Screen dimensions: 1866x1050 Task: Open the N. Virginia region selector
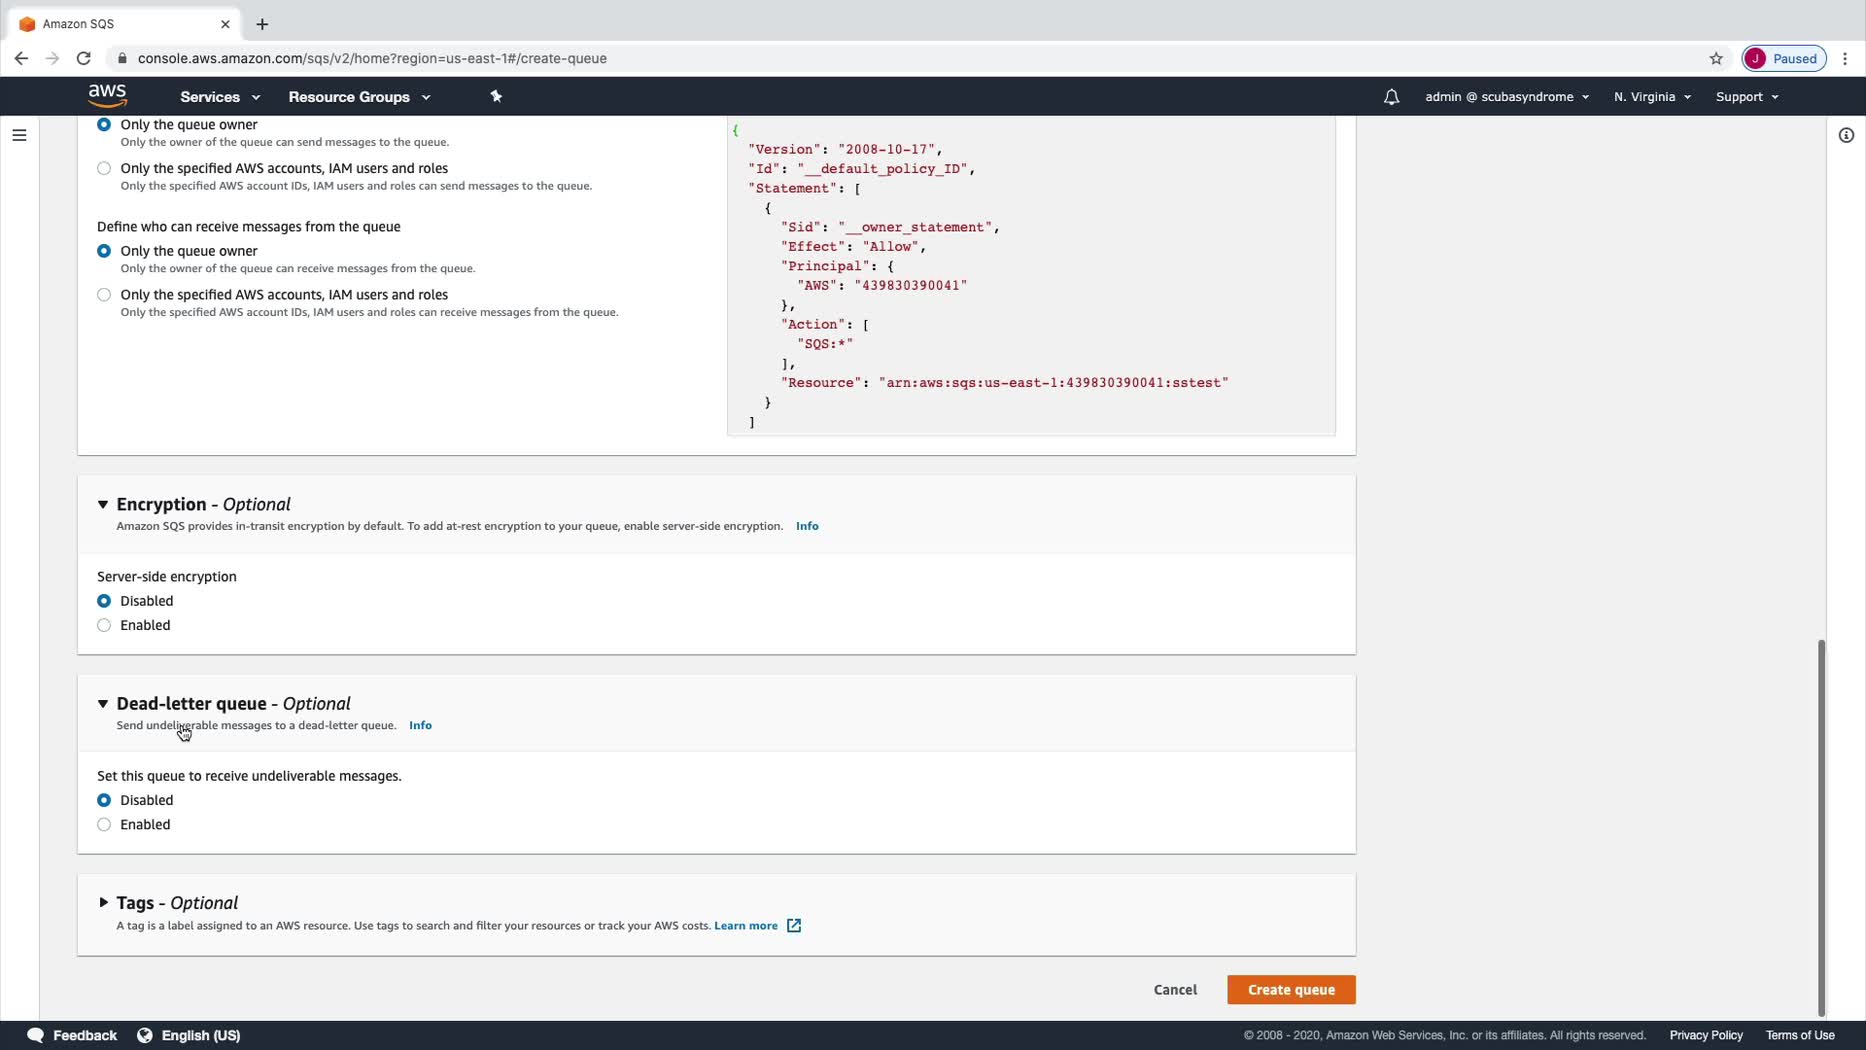tap(1652, 97)
